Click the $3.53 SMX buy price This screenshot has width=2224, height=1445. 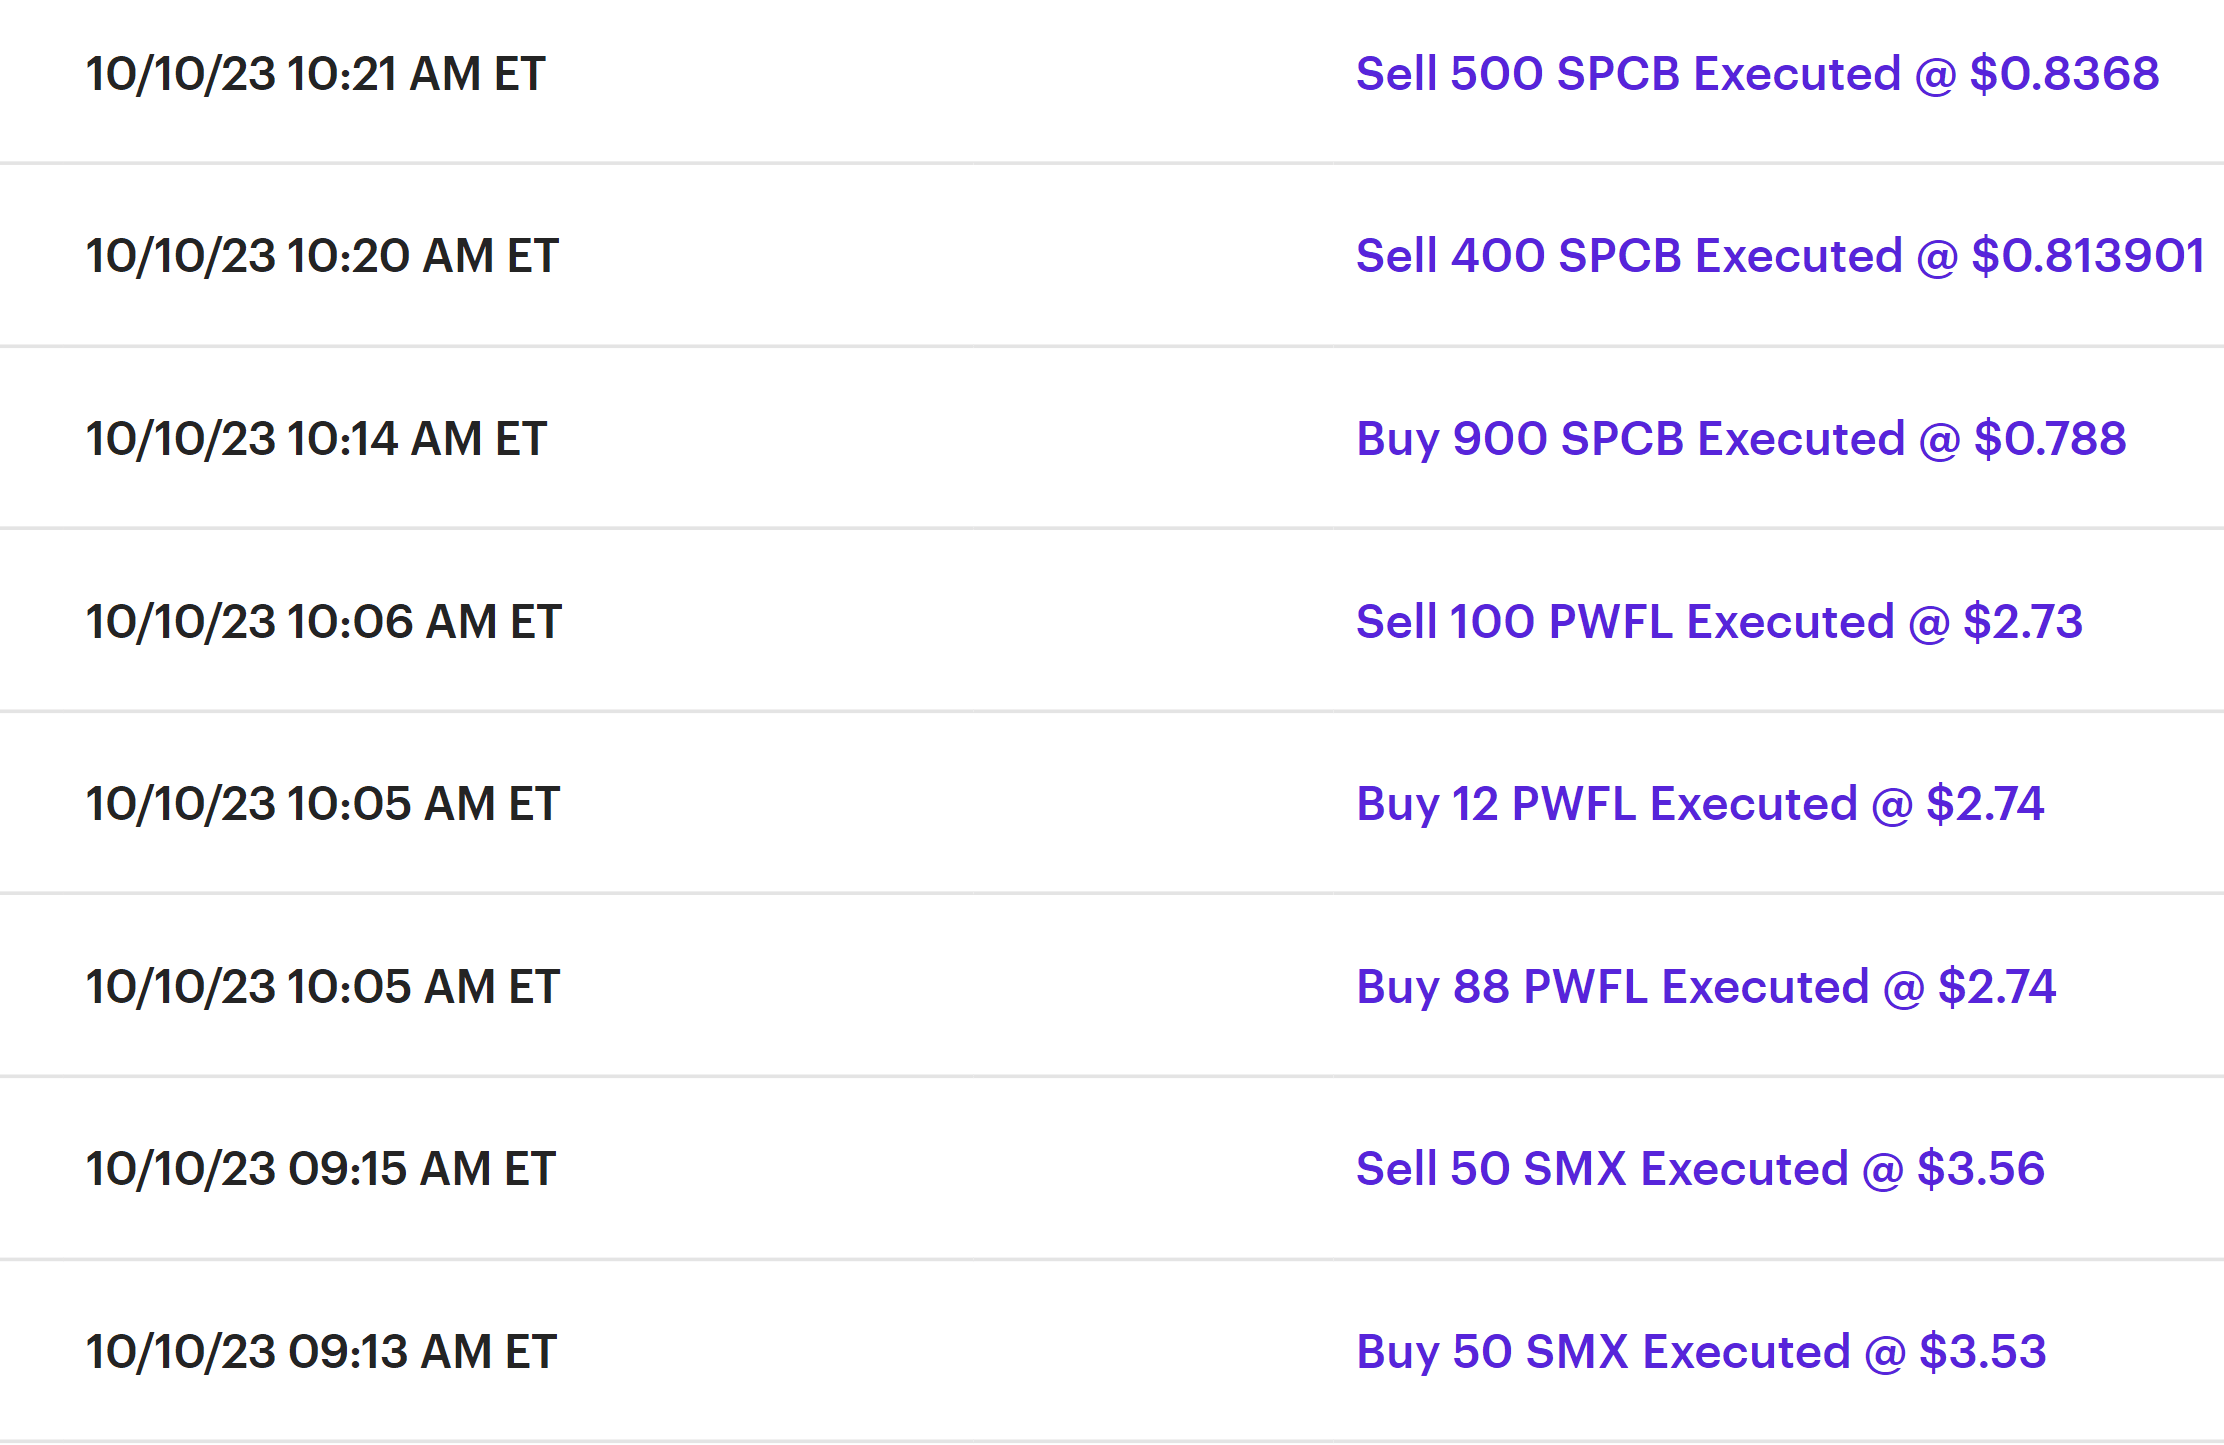(x=1983, y=1352)
